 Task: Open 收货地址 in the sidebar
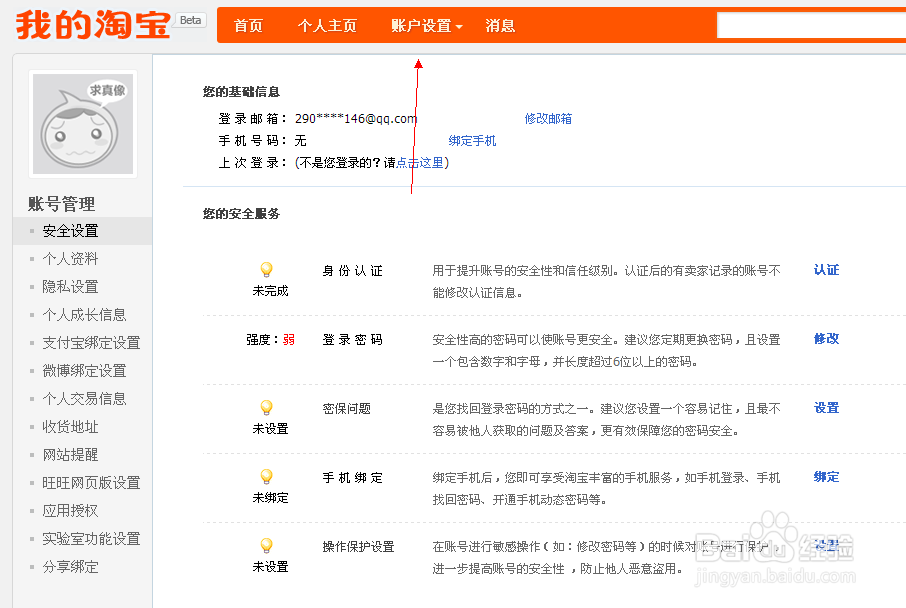[x=70, y=427]
